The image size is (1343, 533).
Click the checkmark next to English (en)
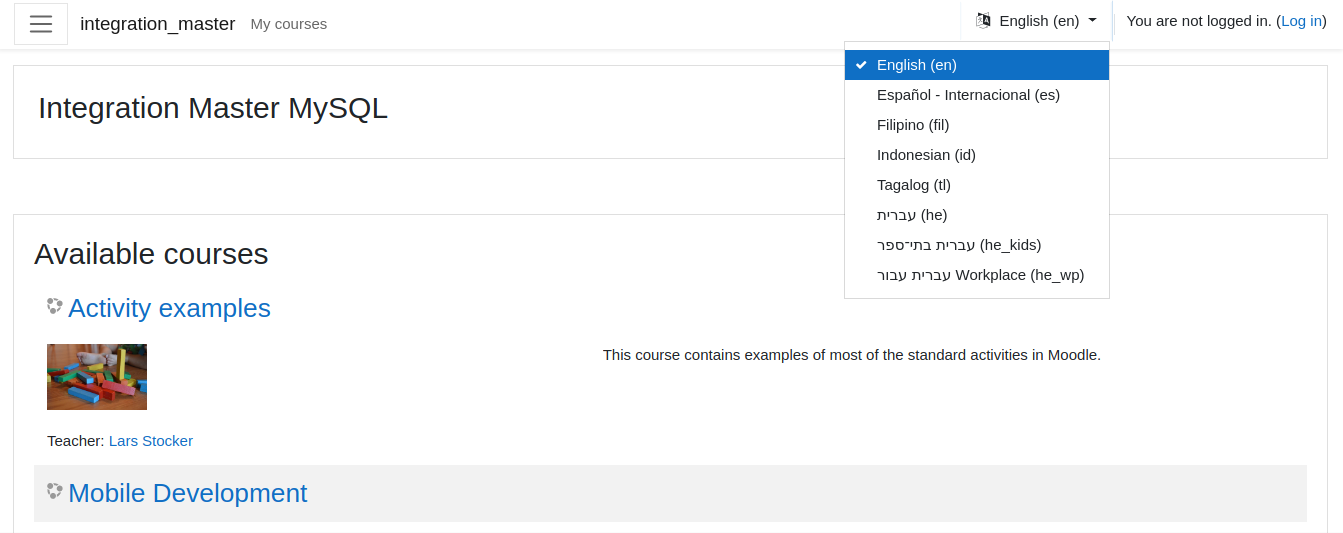(861, 65)
